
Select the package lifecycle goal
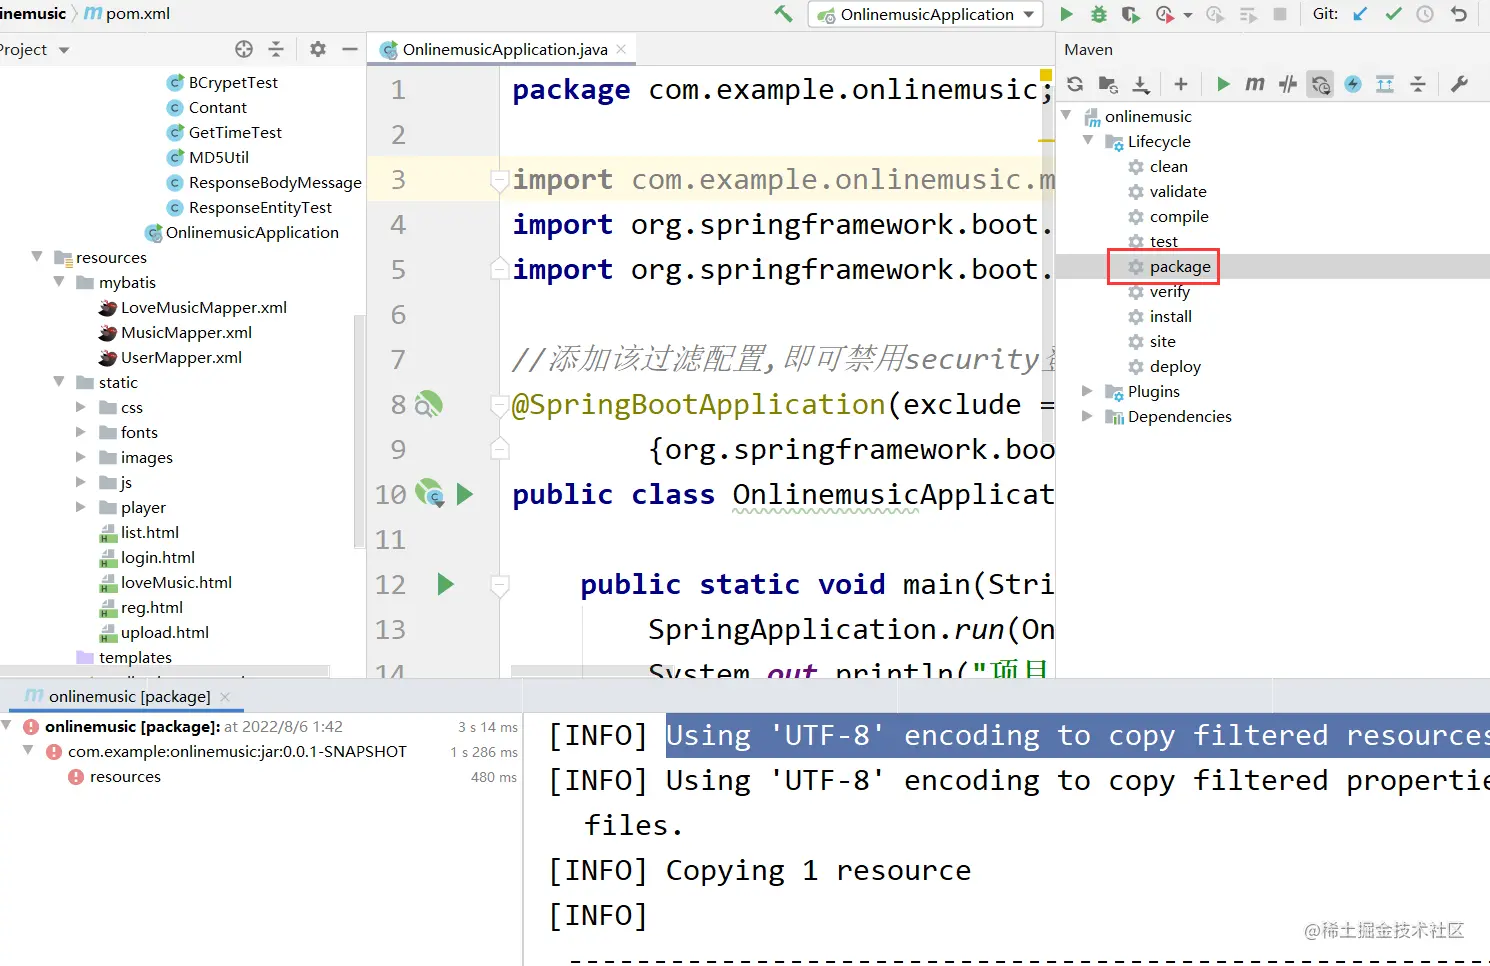click(1179, 266)
